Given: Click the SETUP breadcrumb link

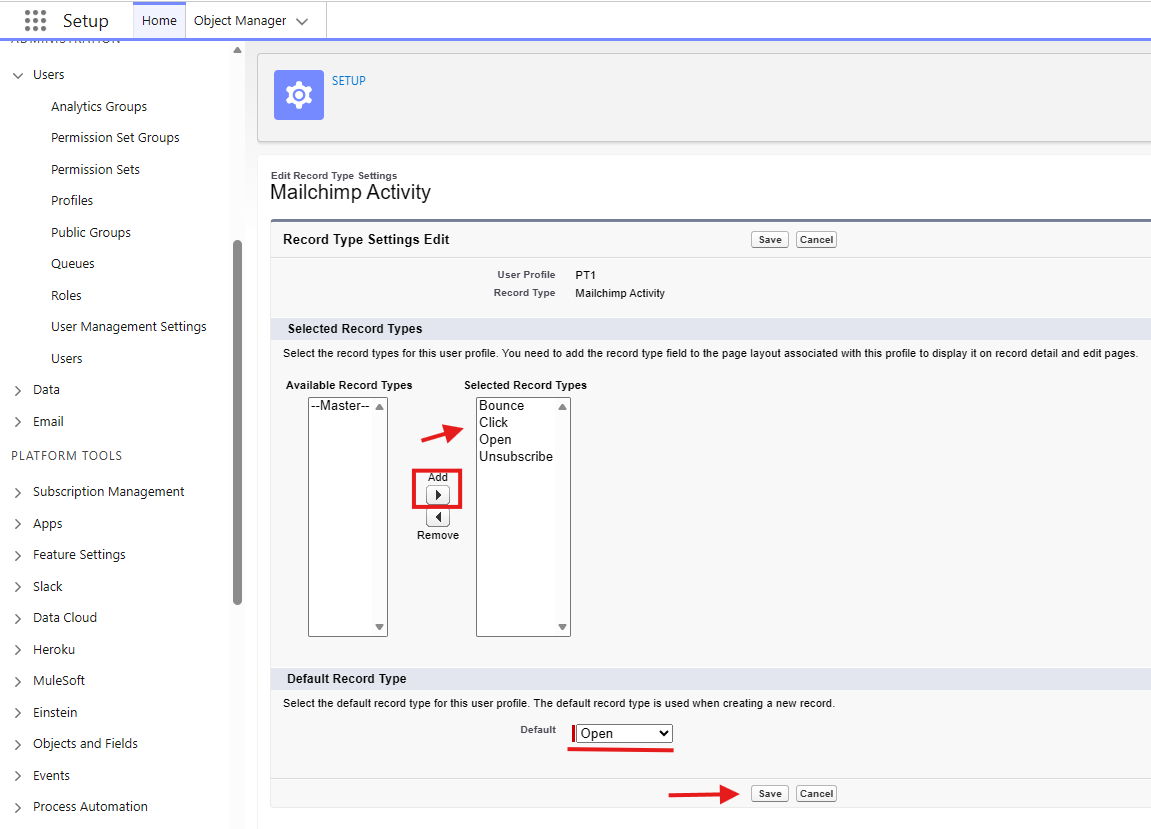Looking at the screenshot, I should 349,81.
